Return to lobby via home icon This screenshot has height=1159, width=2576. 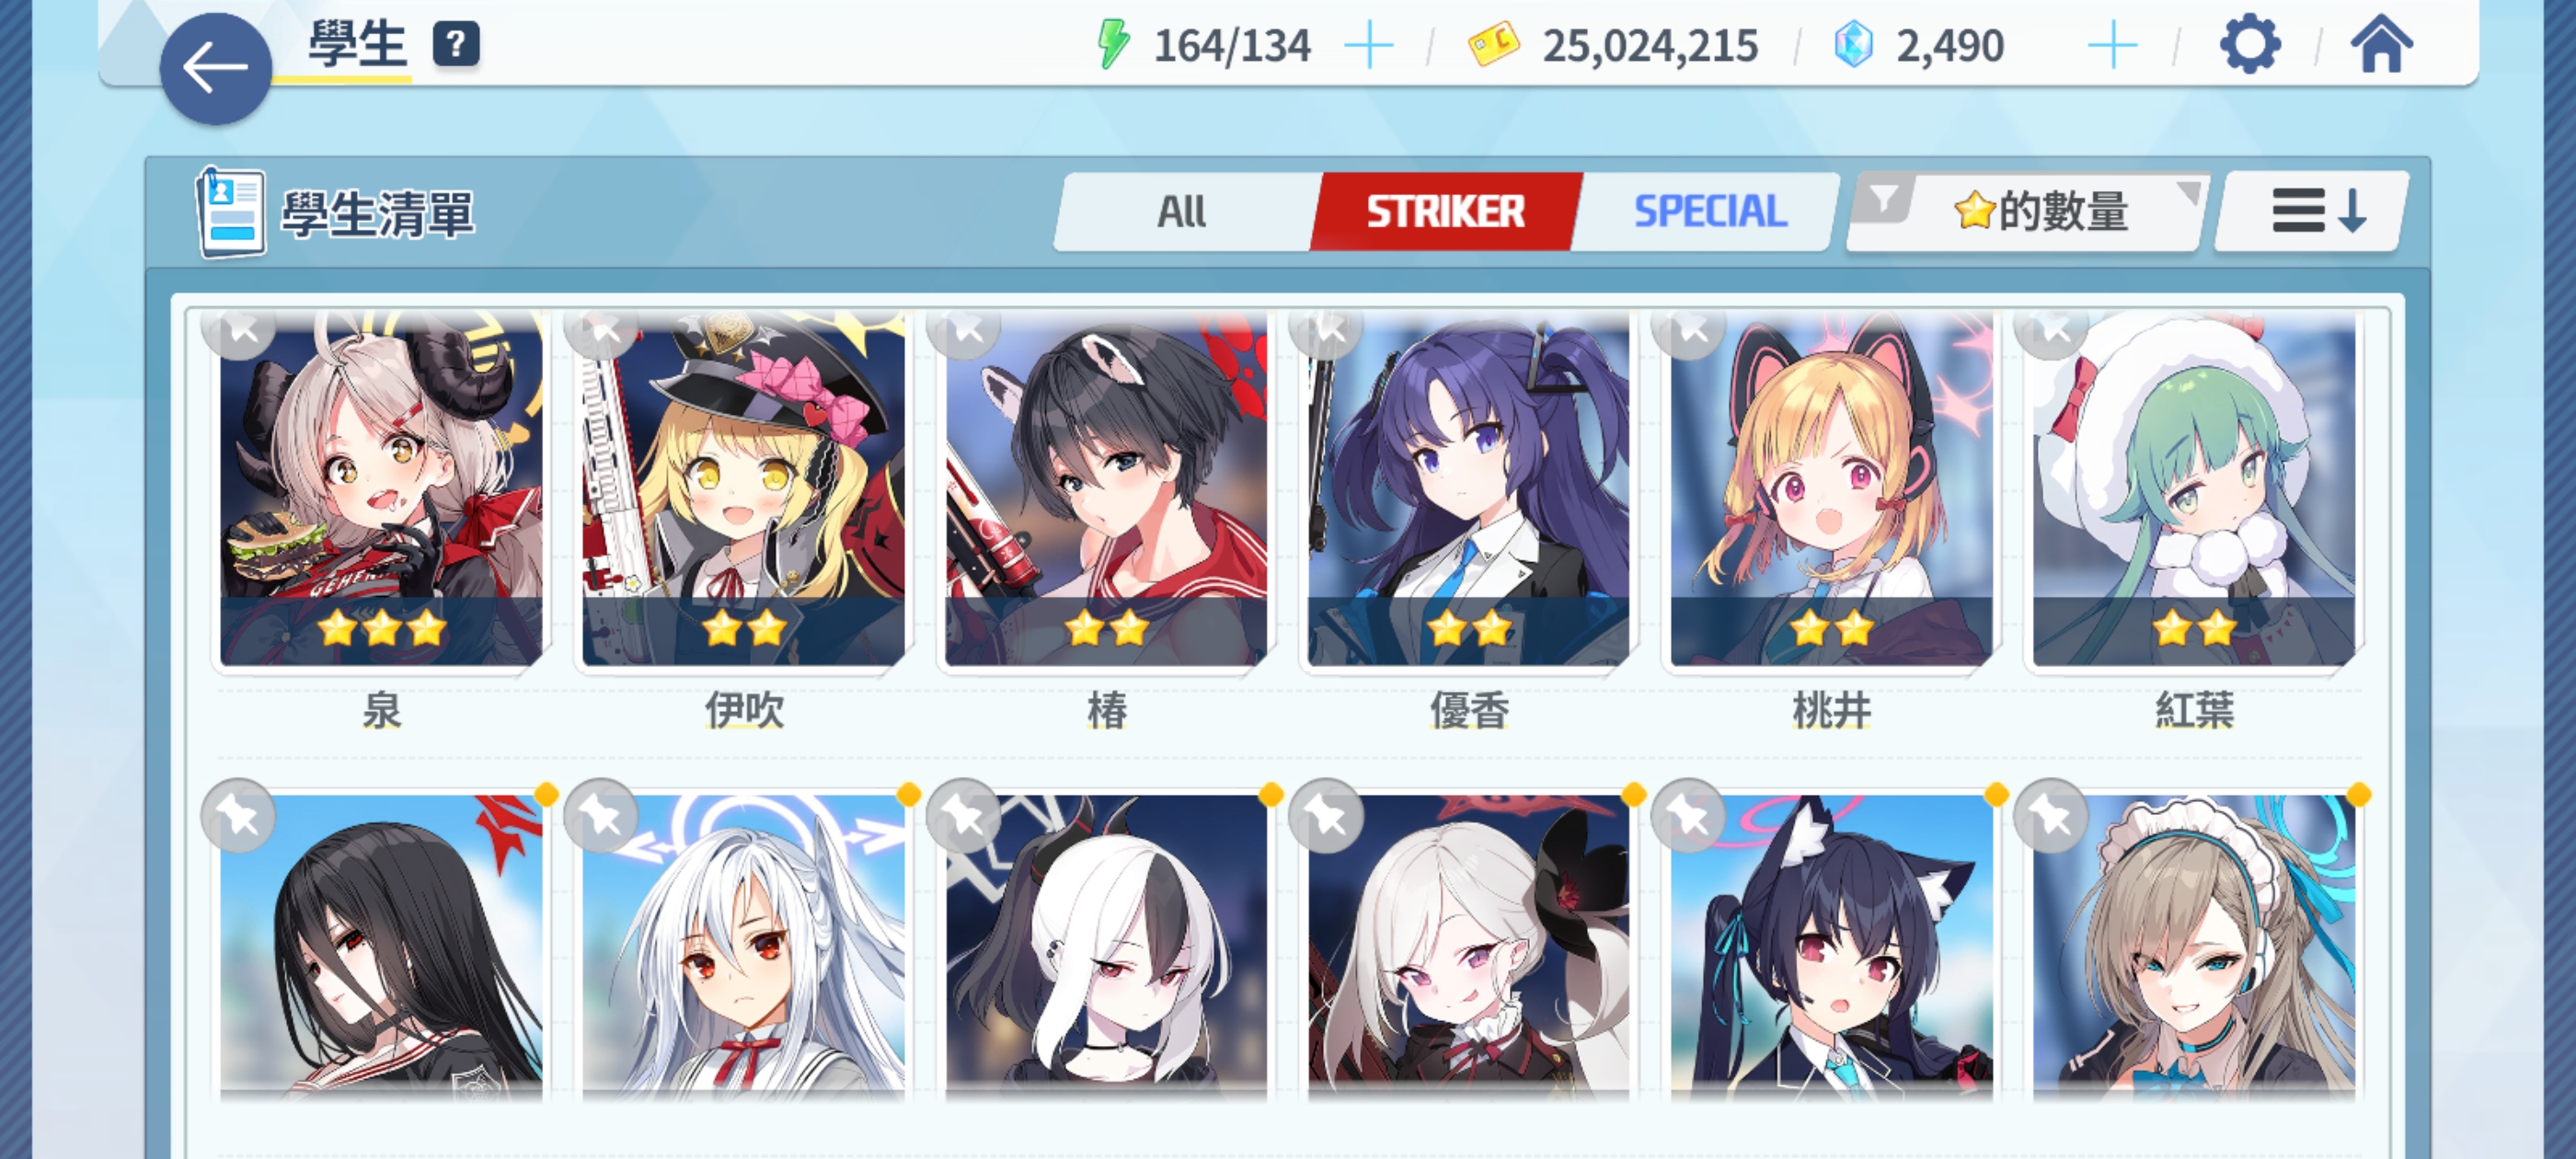point(2381,45)
